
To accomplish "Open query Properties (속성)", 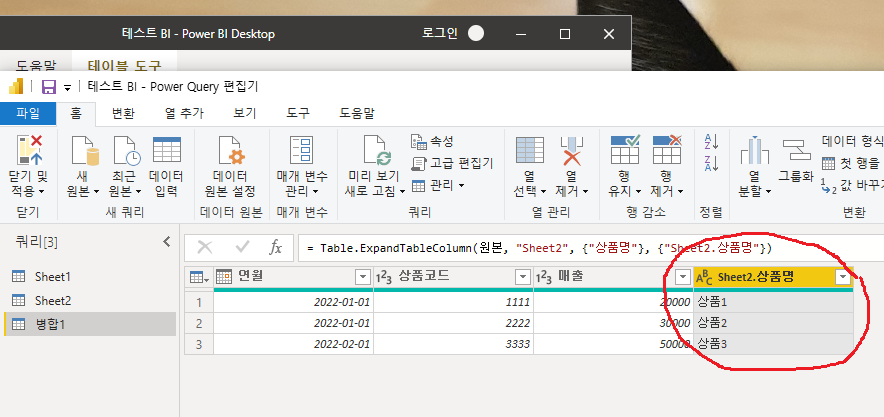I will tap(432, 141).
